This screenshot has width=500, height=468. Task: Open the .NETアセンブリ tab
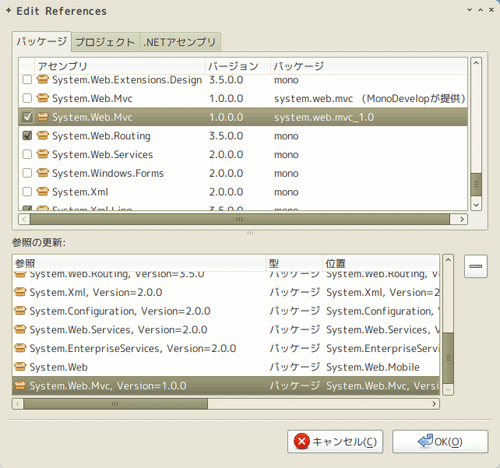point(180,42)
